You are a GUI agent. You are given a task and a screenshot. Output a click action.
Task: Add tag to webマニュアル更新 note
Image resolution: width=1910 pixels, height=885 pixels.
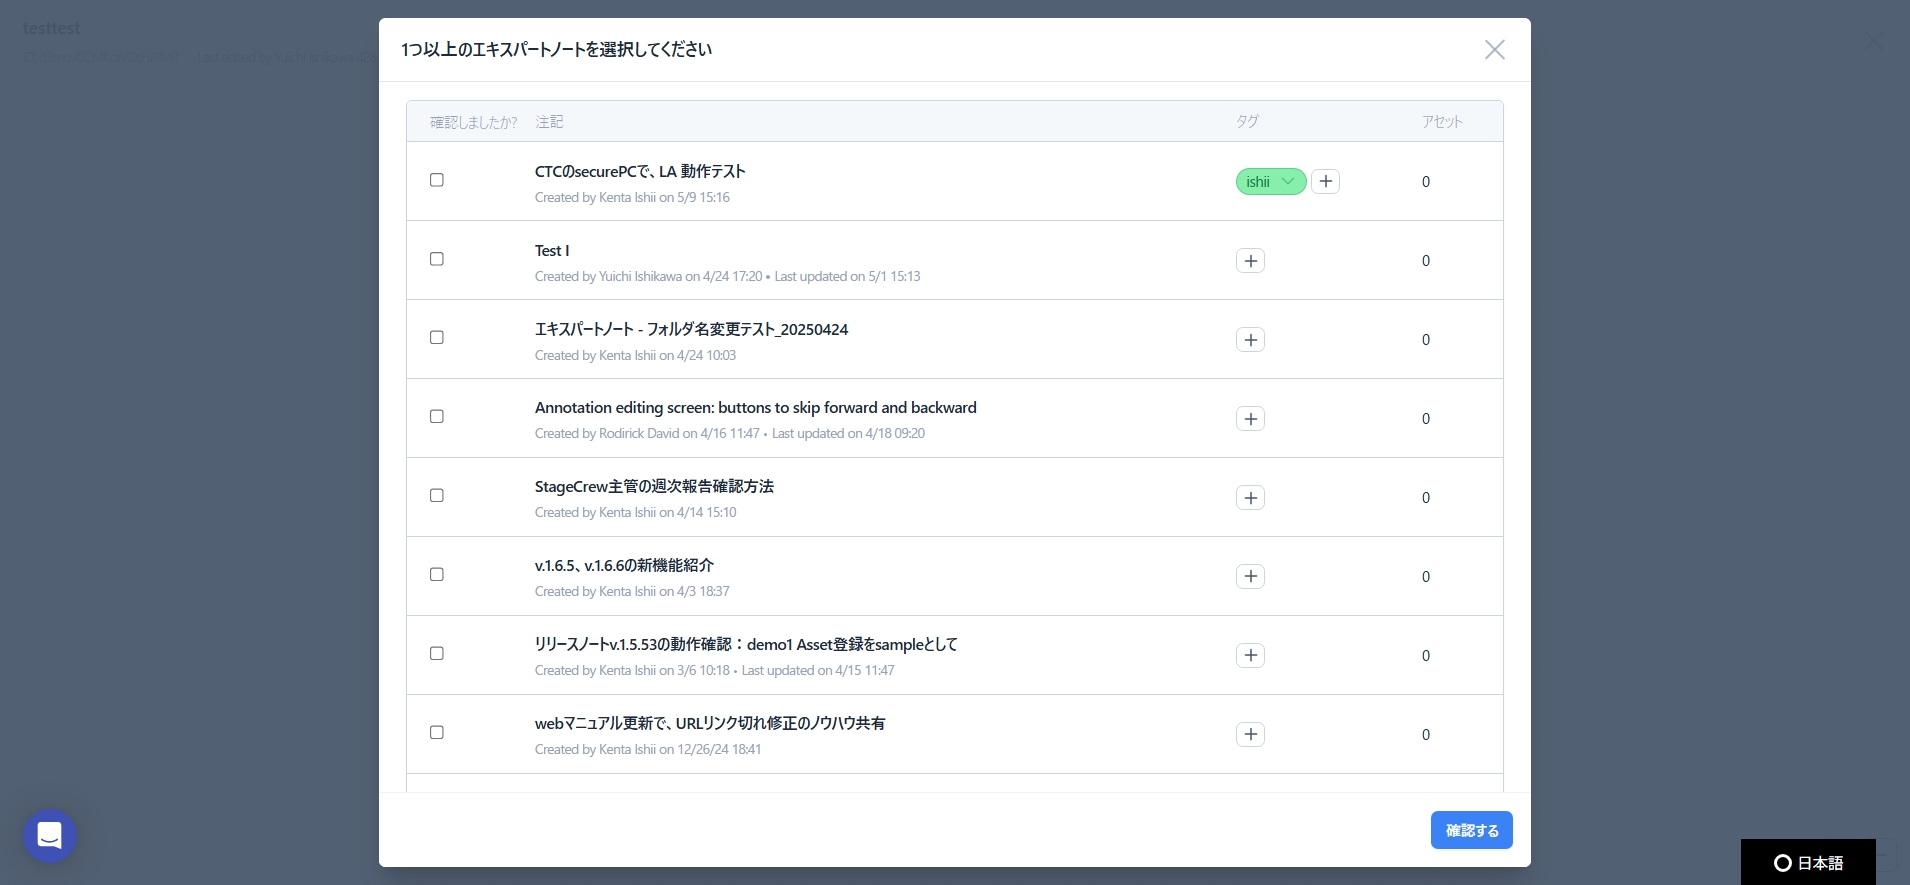[x=1250, y=735]
